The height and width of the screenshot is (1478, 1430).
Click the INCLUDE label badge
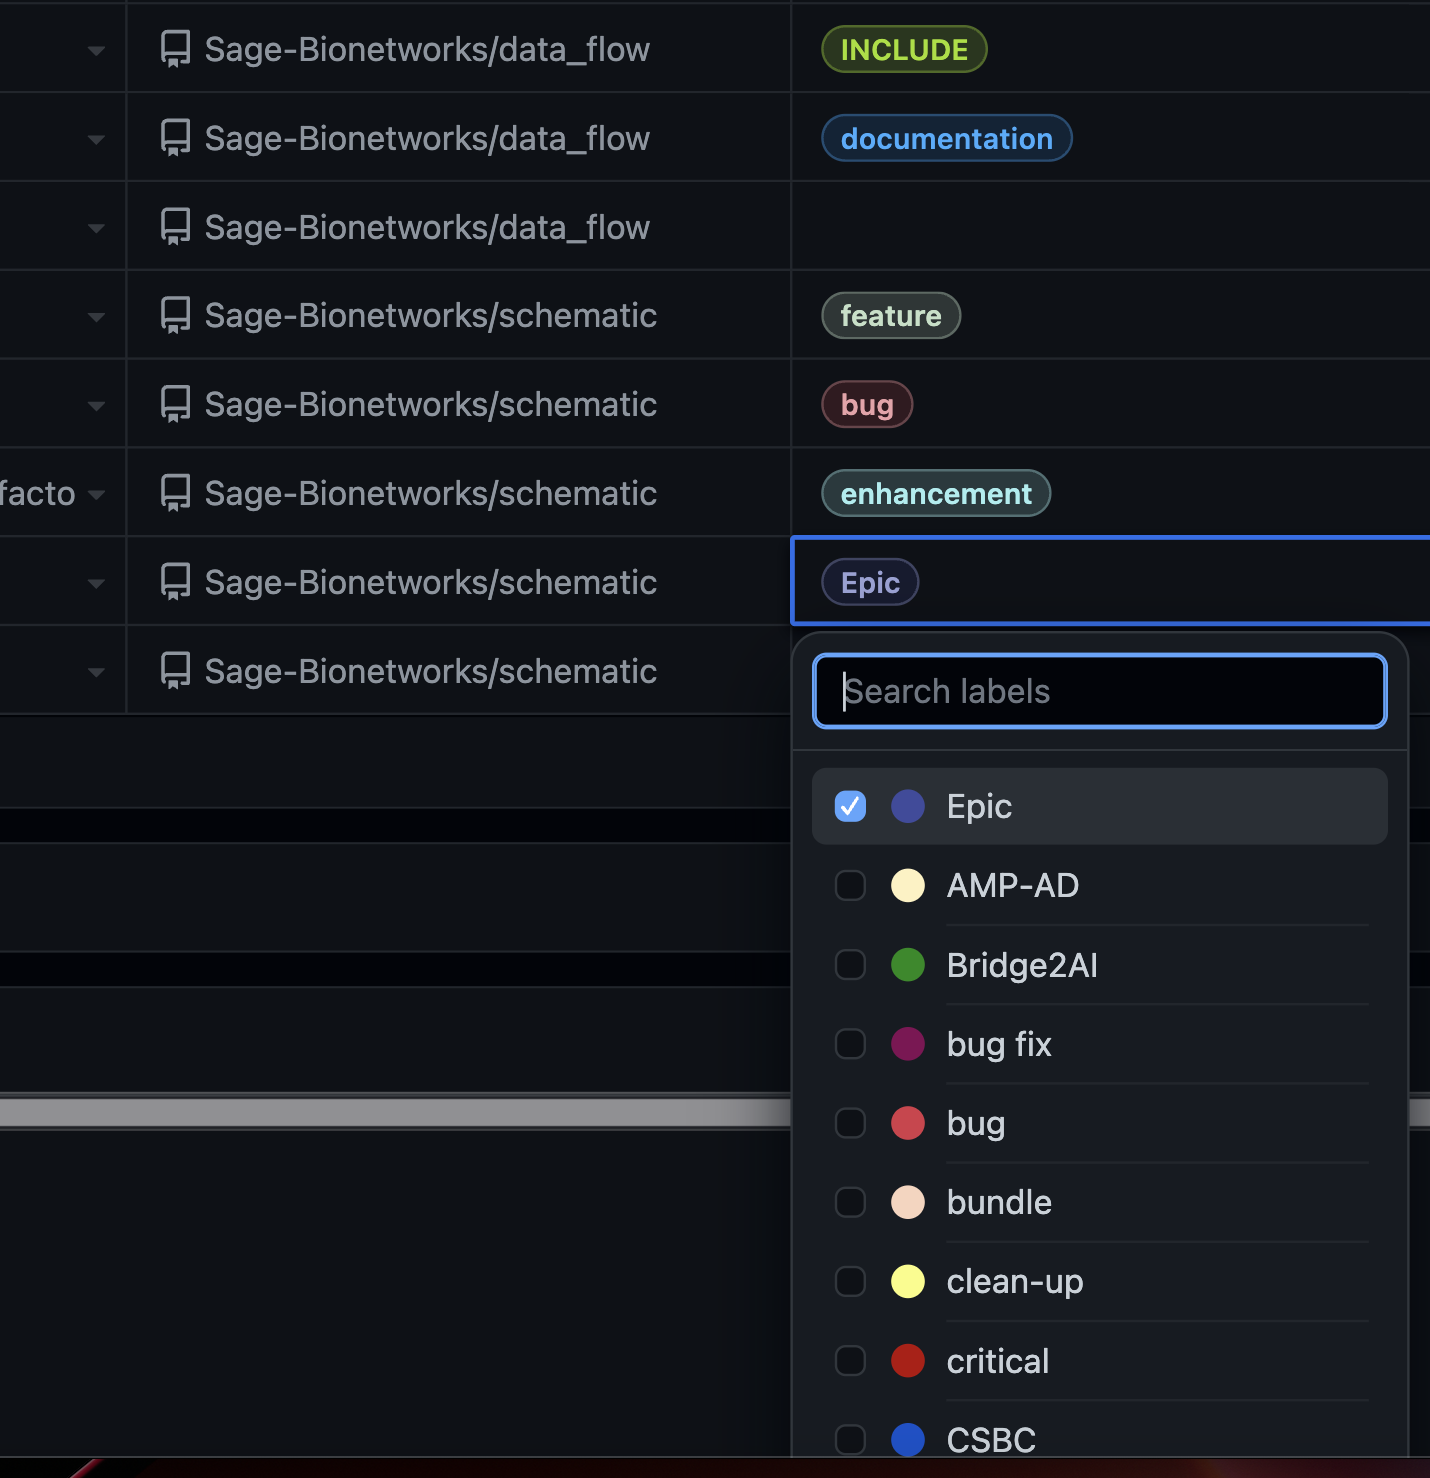(x=904, y=49)
